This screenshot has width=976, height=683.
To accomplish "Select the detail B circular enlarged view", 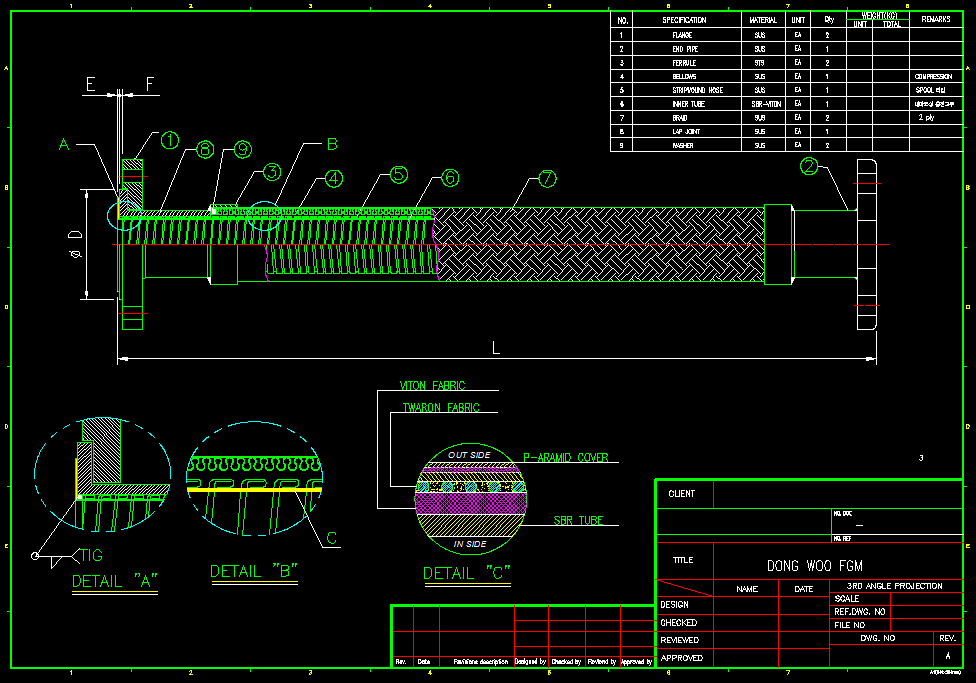I will click(x=254, y=478).
